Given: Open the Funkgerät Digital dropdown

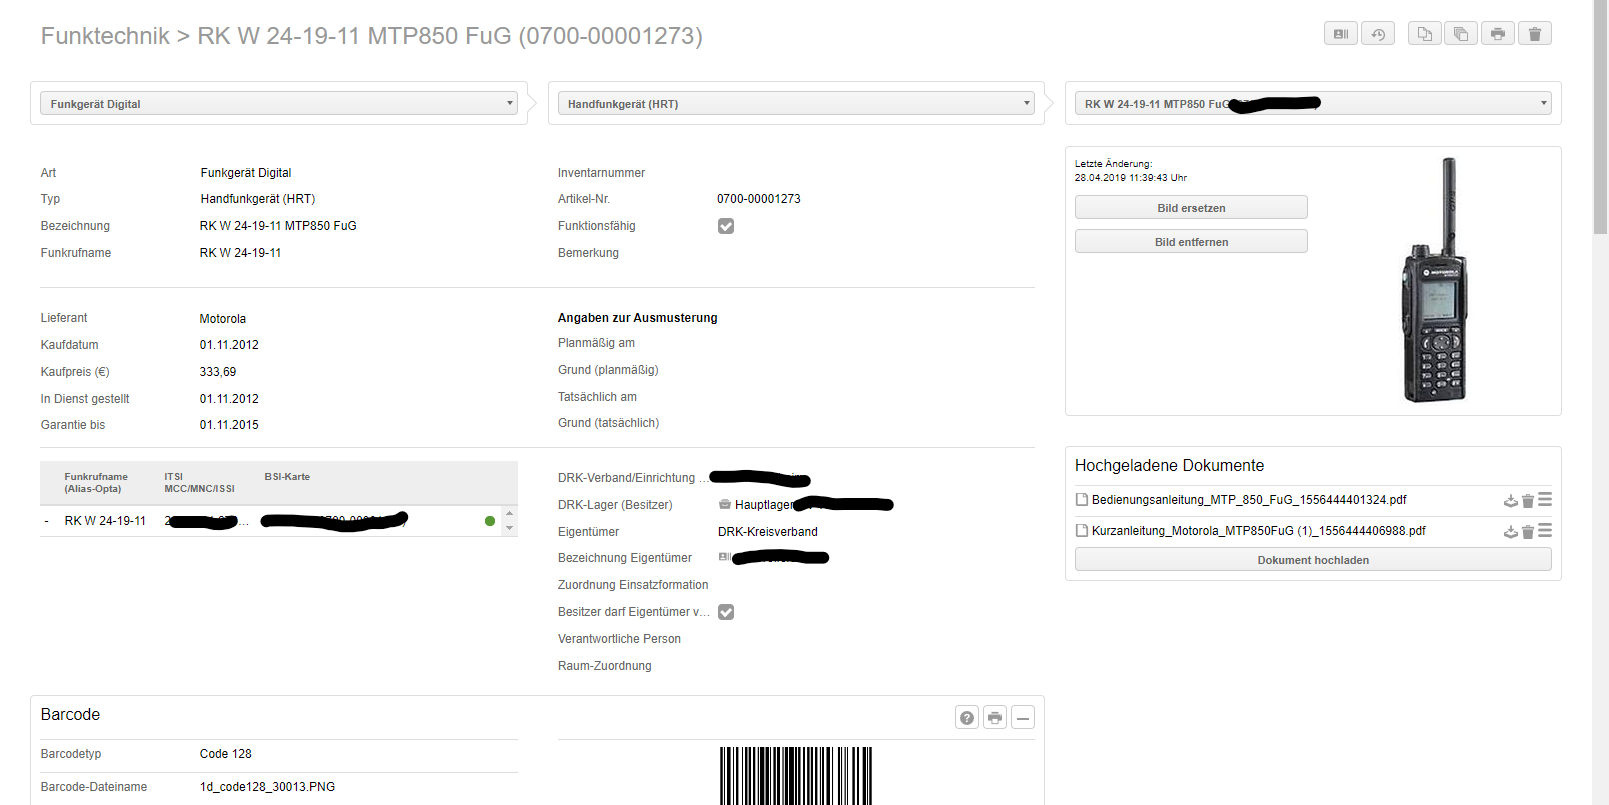Looking at the screenshot, I should click(x=278, y=103).
